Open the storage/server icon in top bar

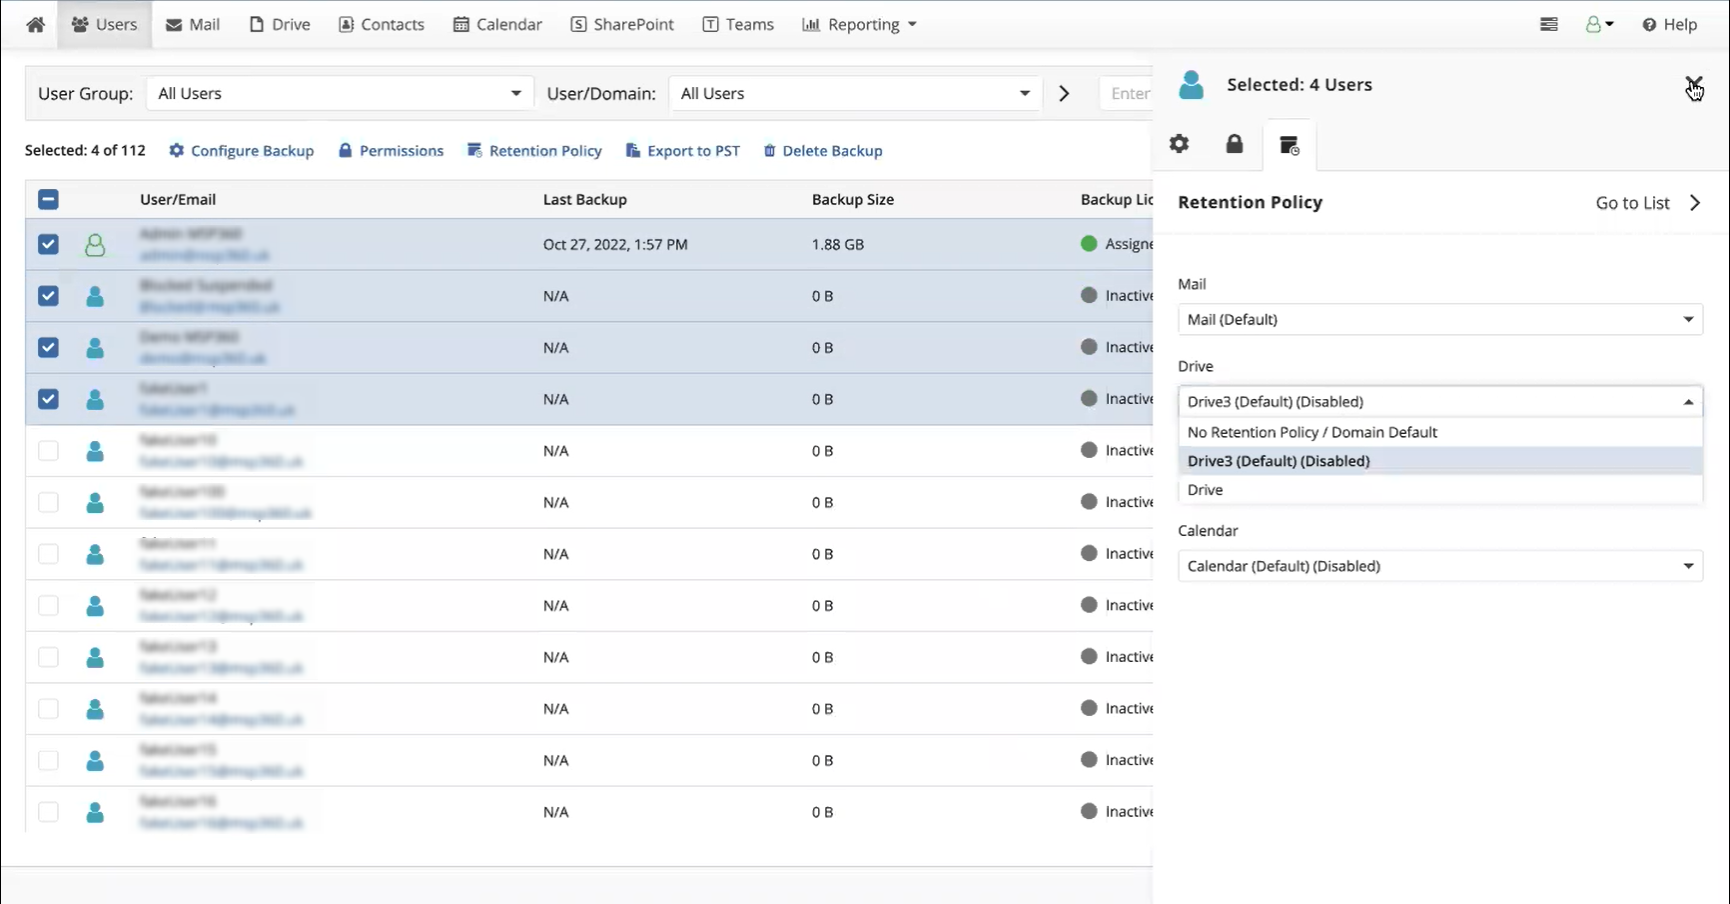pyautogui.click(x=1549, y=24)
